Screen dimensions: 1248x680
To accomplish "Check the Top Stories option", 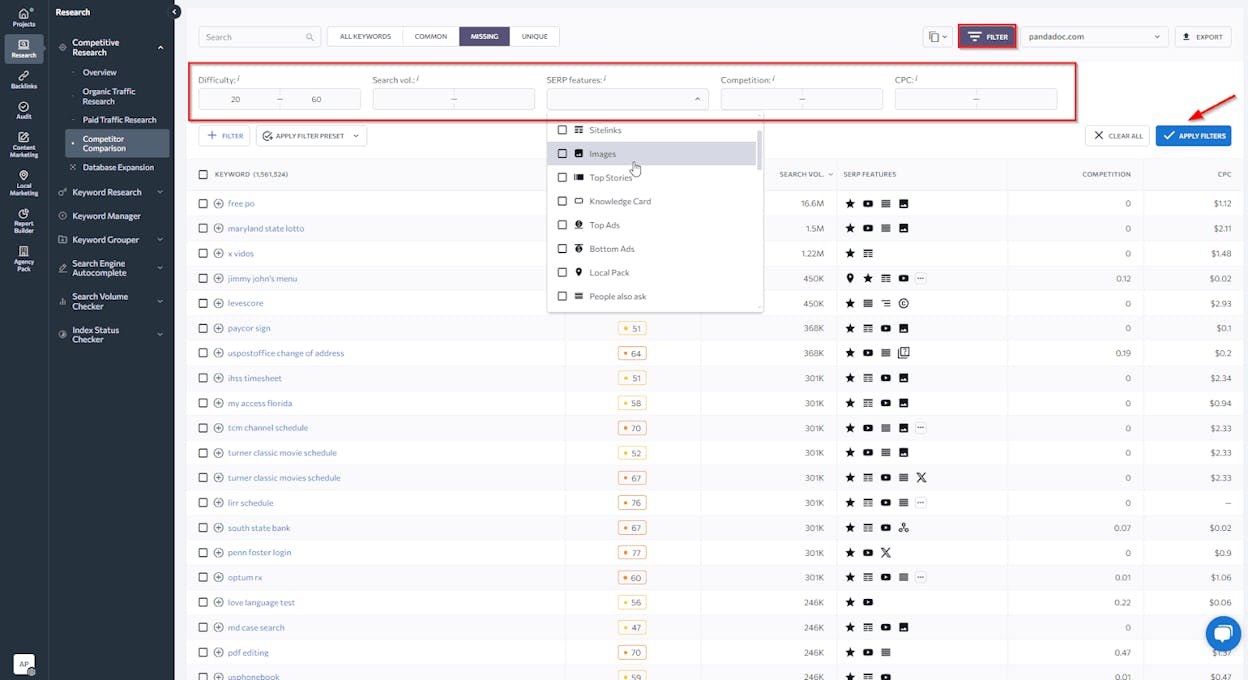I will click(x=562, y=177).
